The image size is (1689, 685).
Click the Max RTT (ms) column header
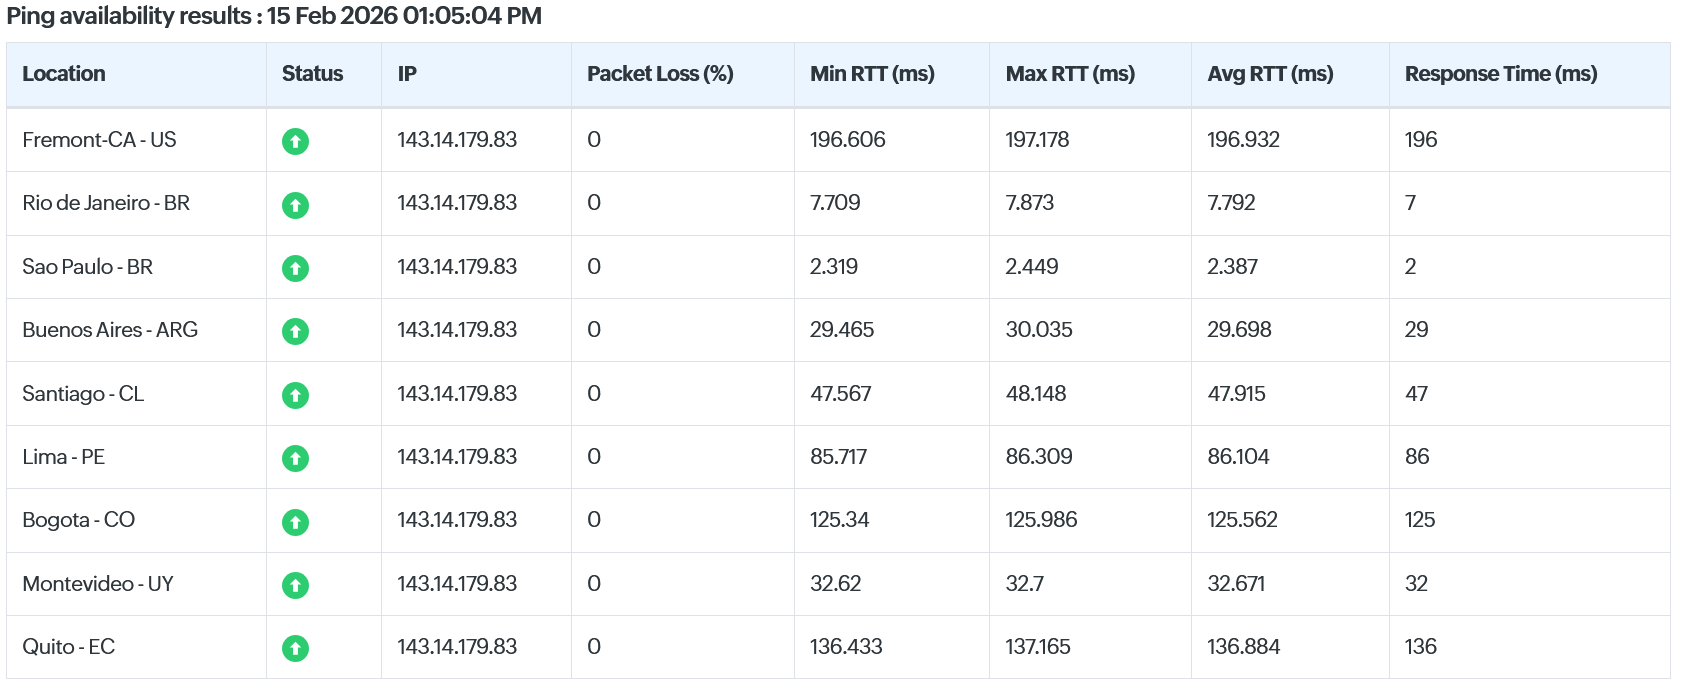pos(1070,74)
